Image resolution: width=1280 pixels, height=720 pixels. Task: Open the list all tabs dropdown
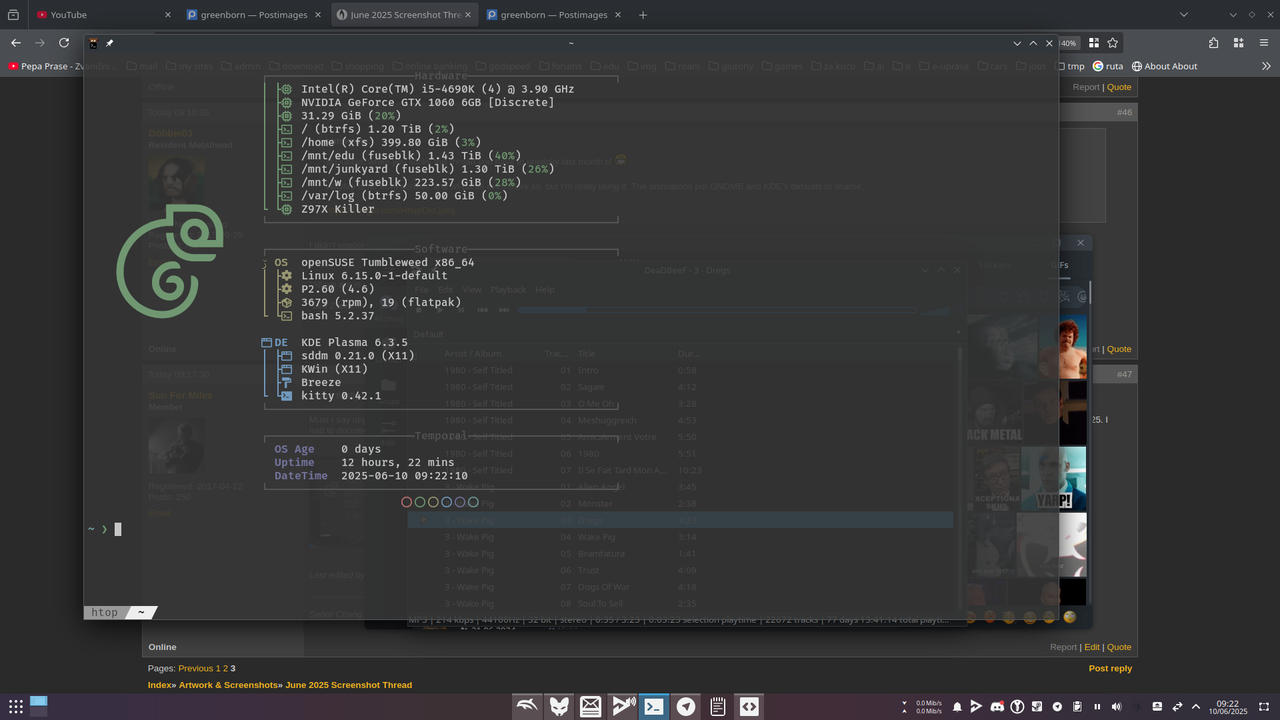[1184, 15]
